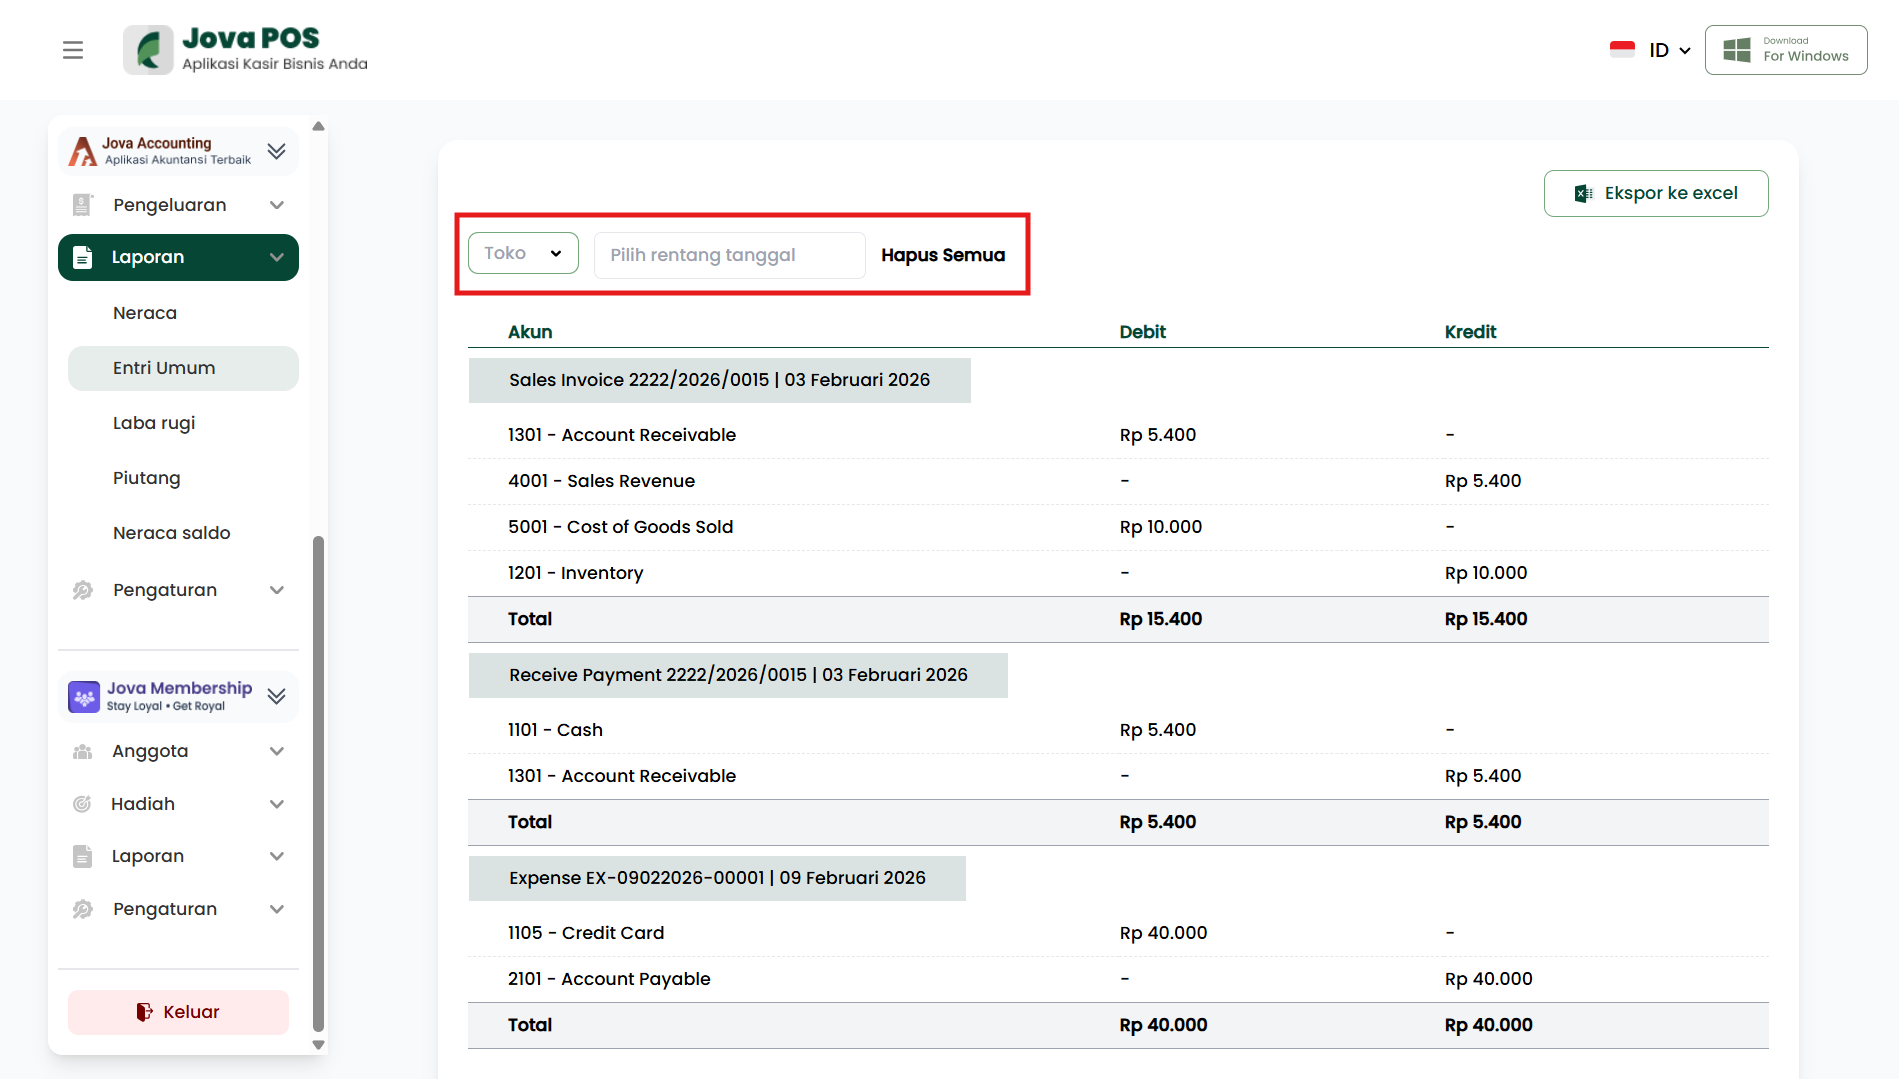Click the Jova Membership logo icon

click(84, 697)
